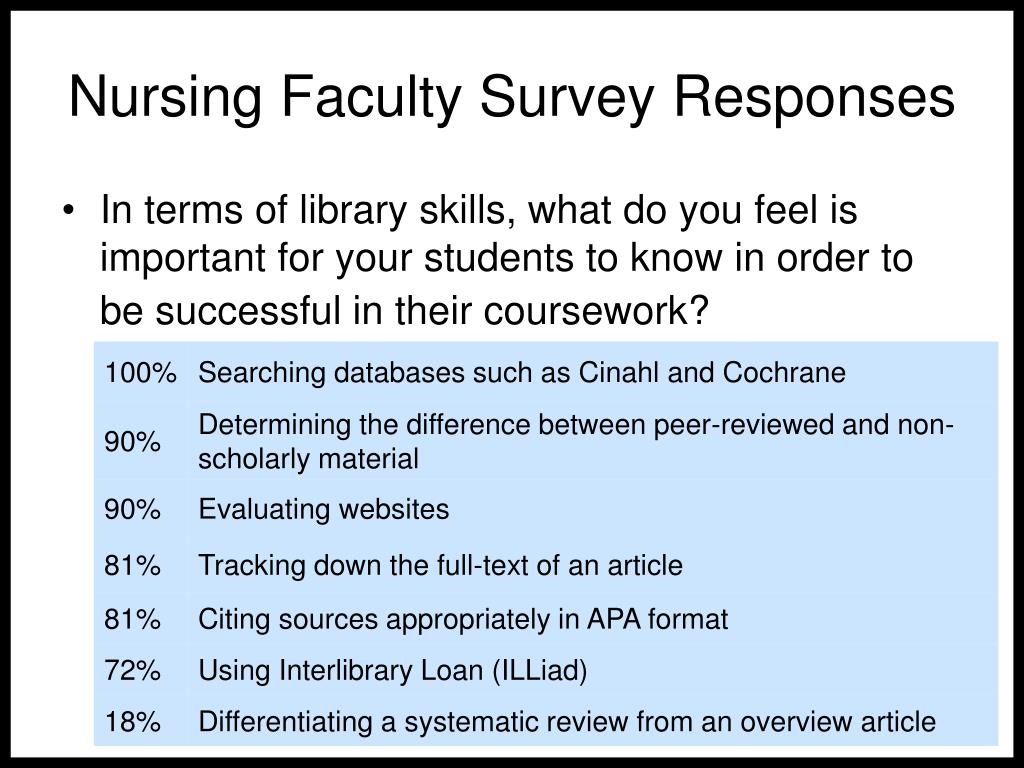Click the 'Evaluating websites' row text

(x=323, y=509)
